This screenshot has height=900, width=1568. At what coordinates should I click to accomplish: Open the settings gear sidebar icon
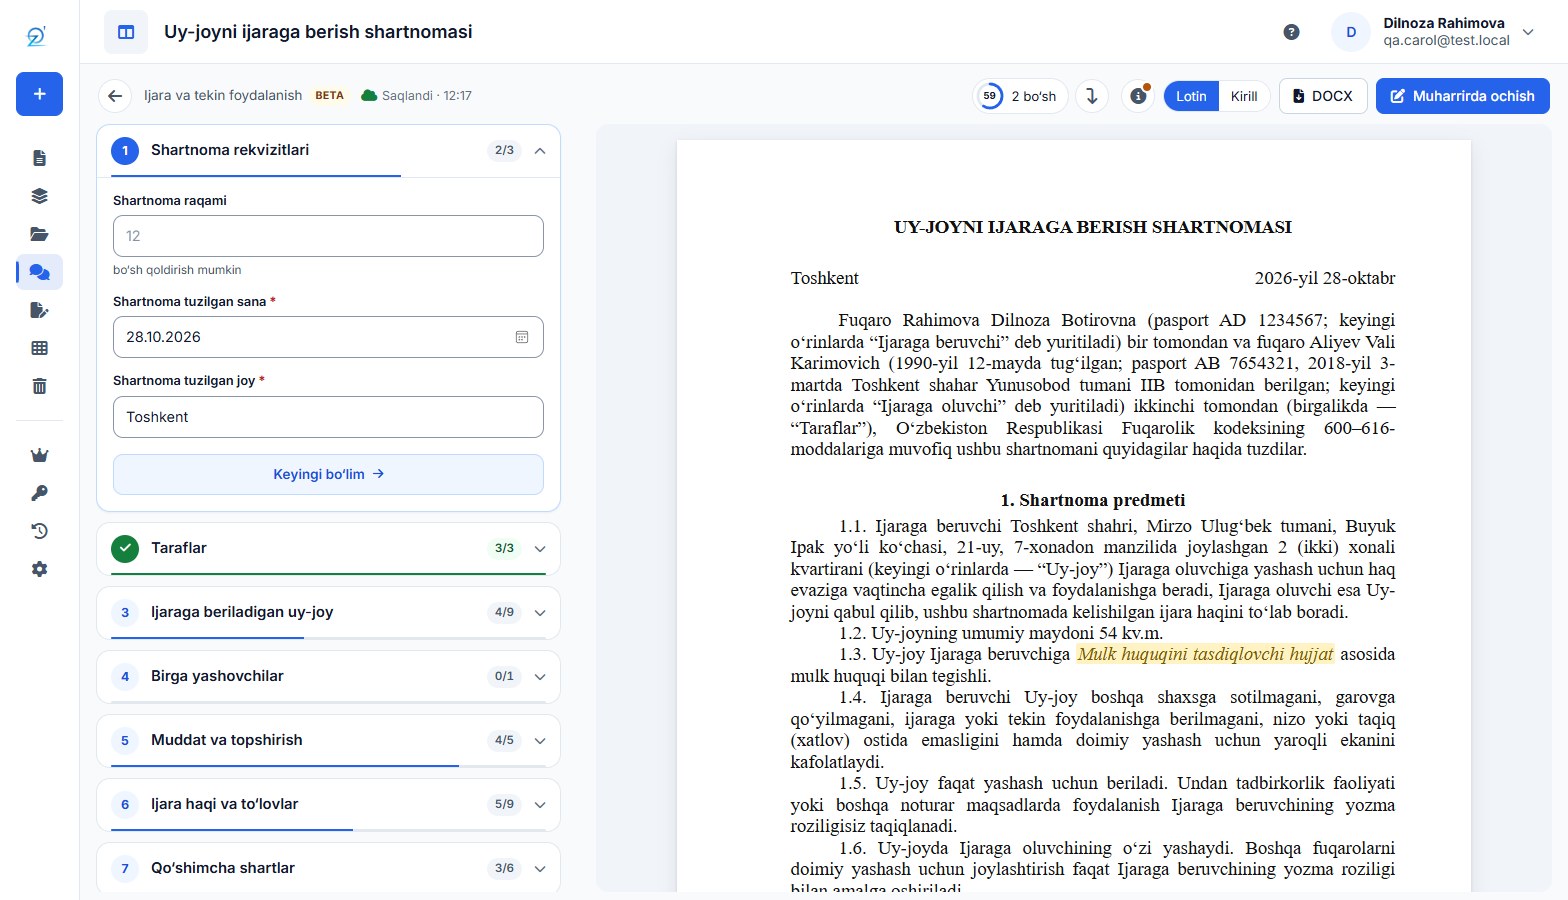click(x=39, y=569)
